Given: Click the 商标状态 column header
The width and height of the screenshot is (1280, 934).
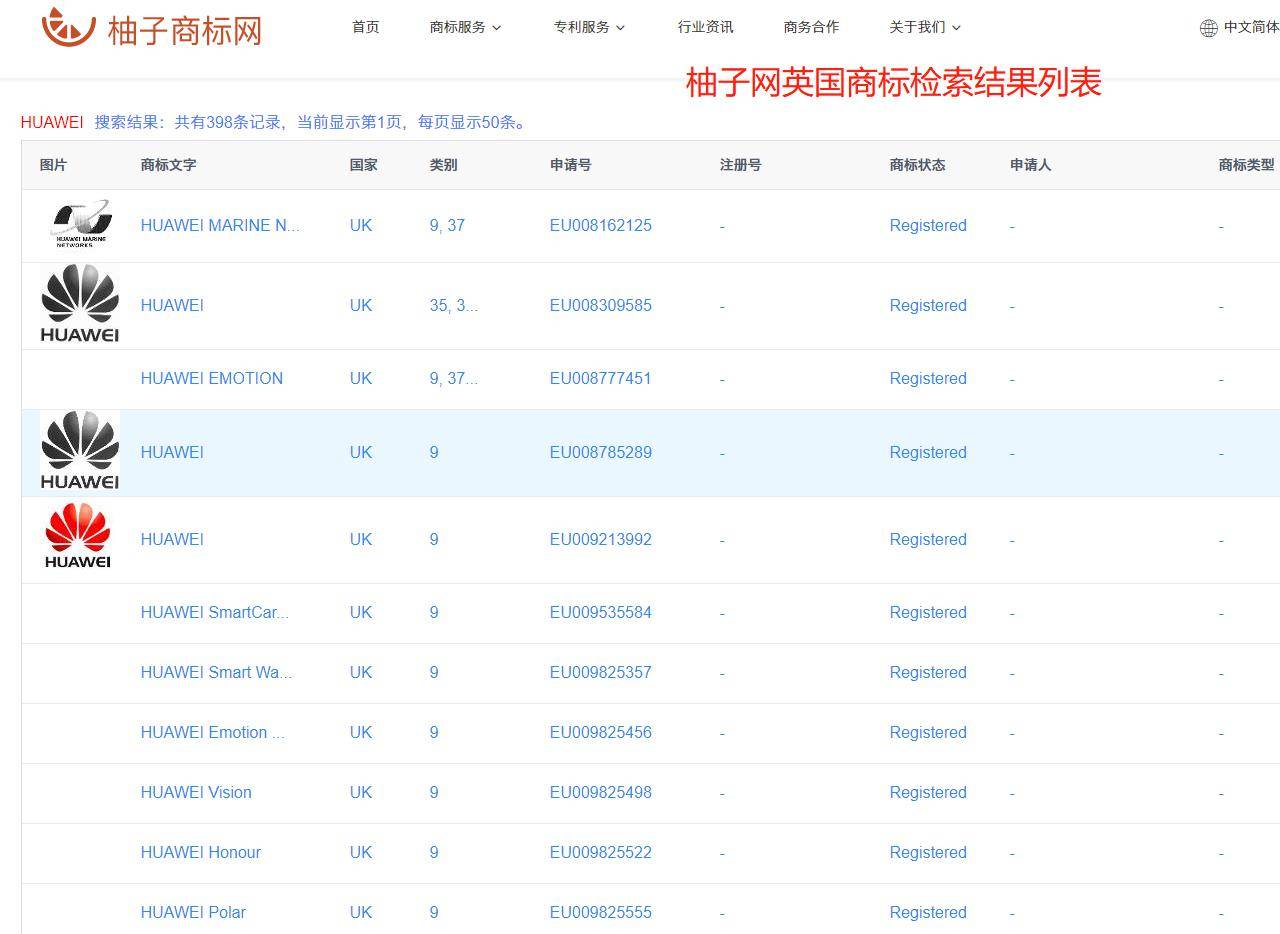Looking at the screenshot, I should tap(917, 165).
